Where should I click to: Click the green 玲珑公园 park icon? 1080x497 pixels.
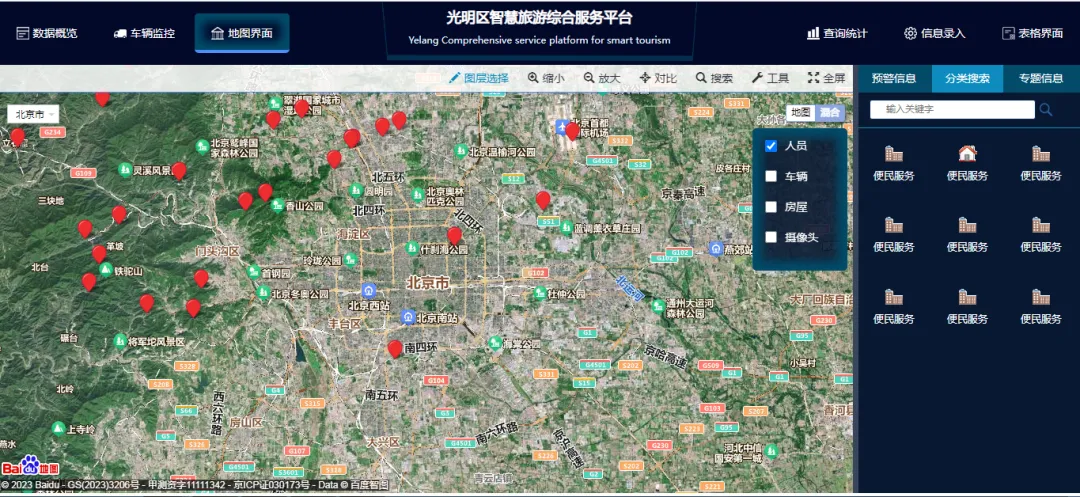[351, 260]
